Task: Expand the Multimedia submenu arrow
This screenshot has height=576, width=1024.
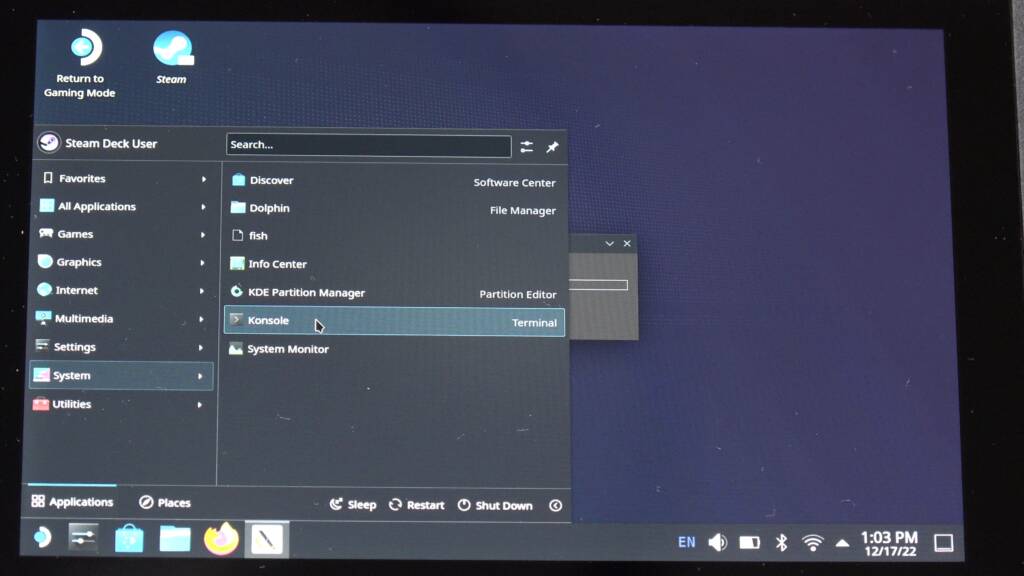Action: pyautogui.click(x=201, y=319)
